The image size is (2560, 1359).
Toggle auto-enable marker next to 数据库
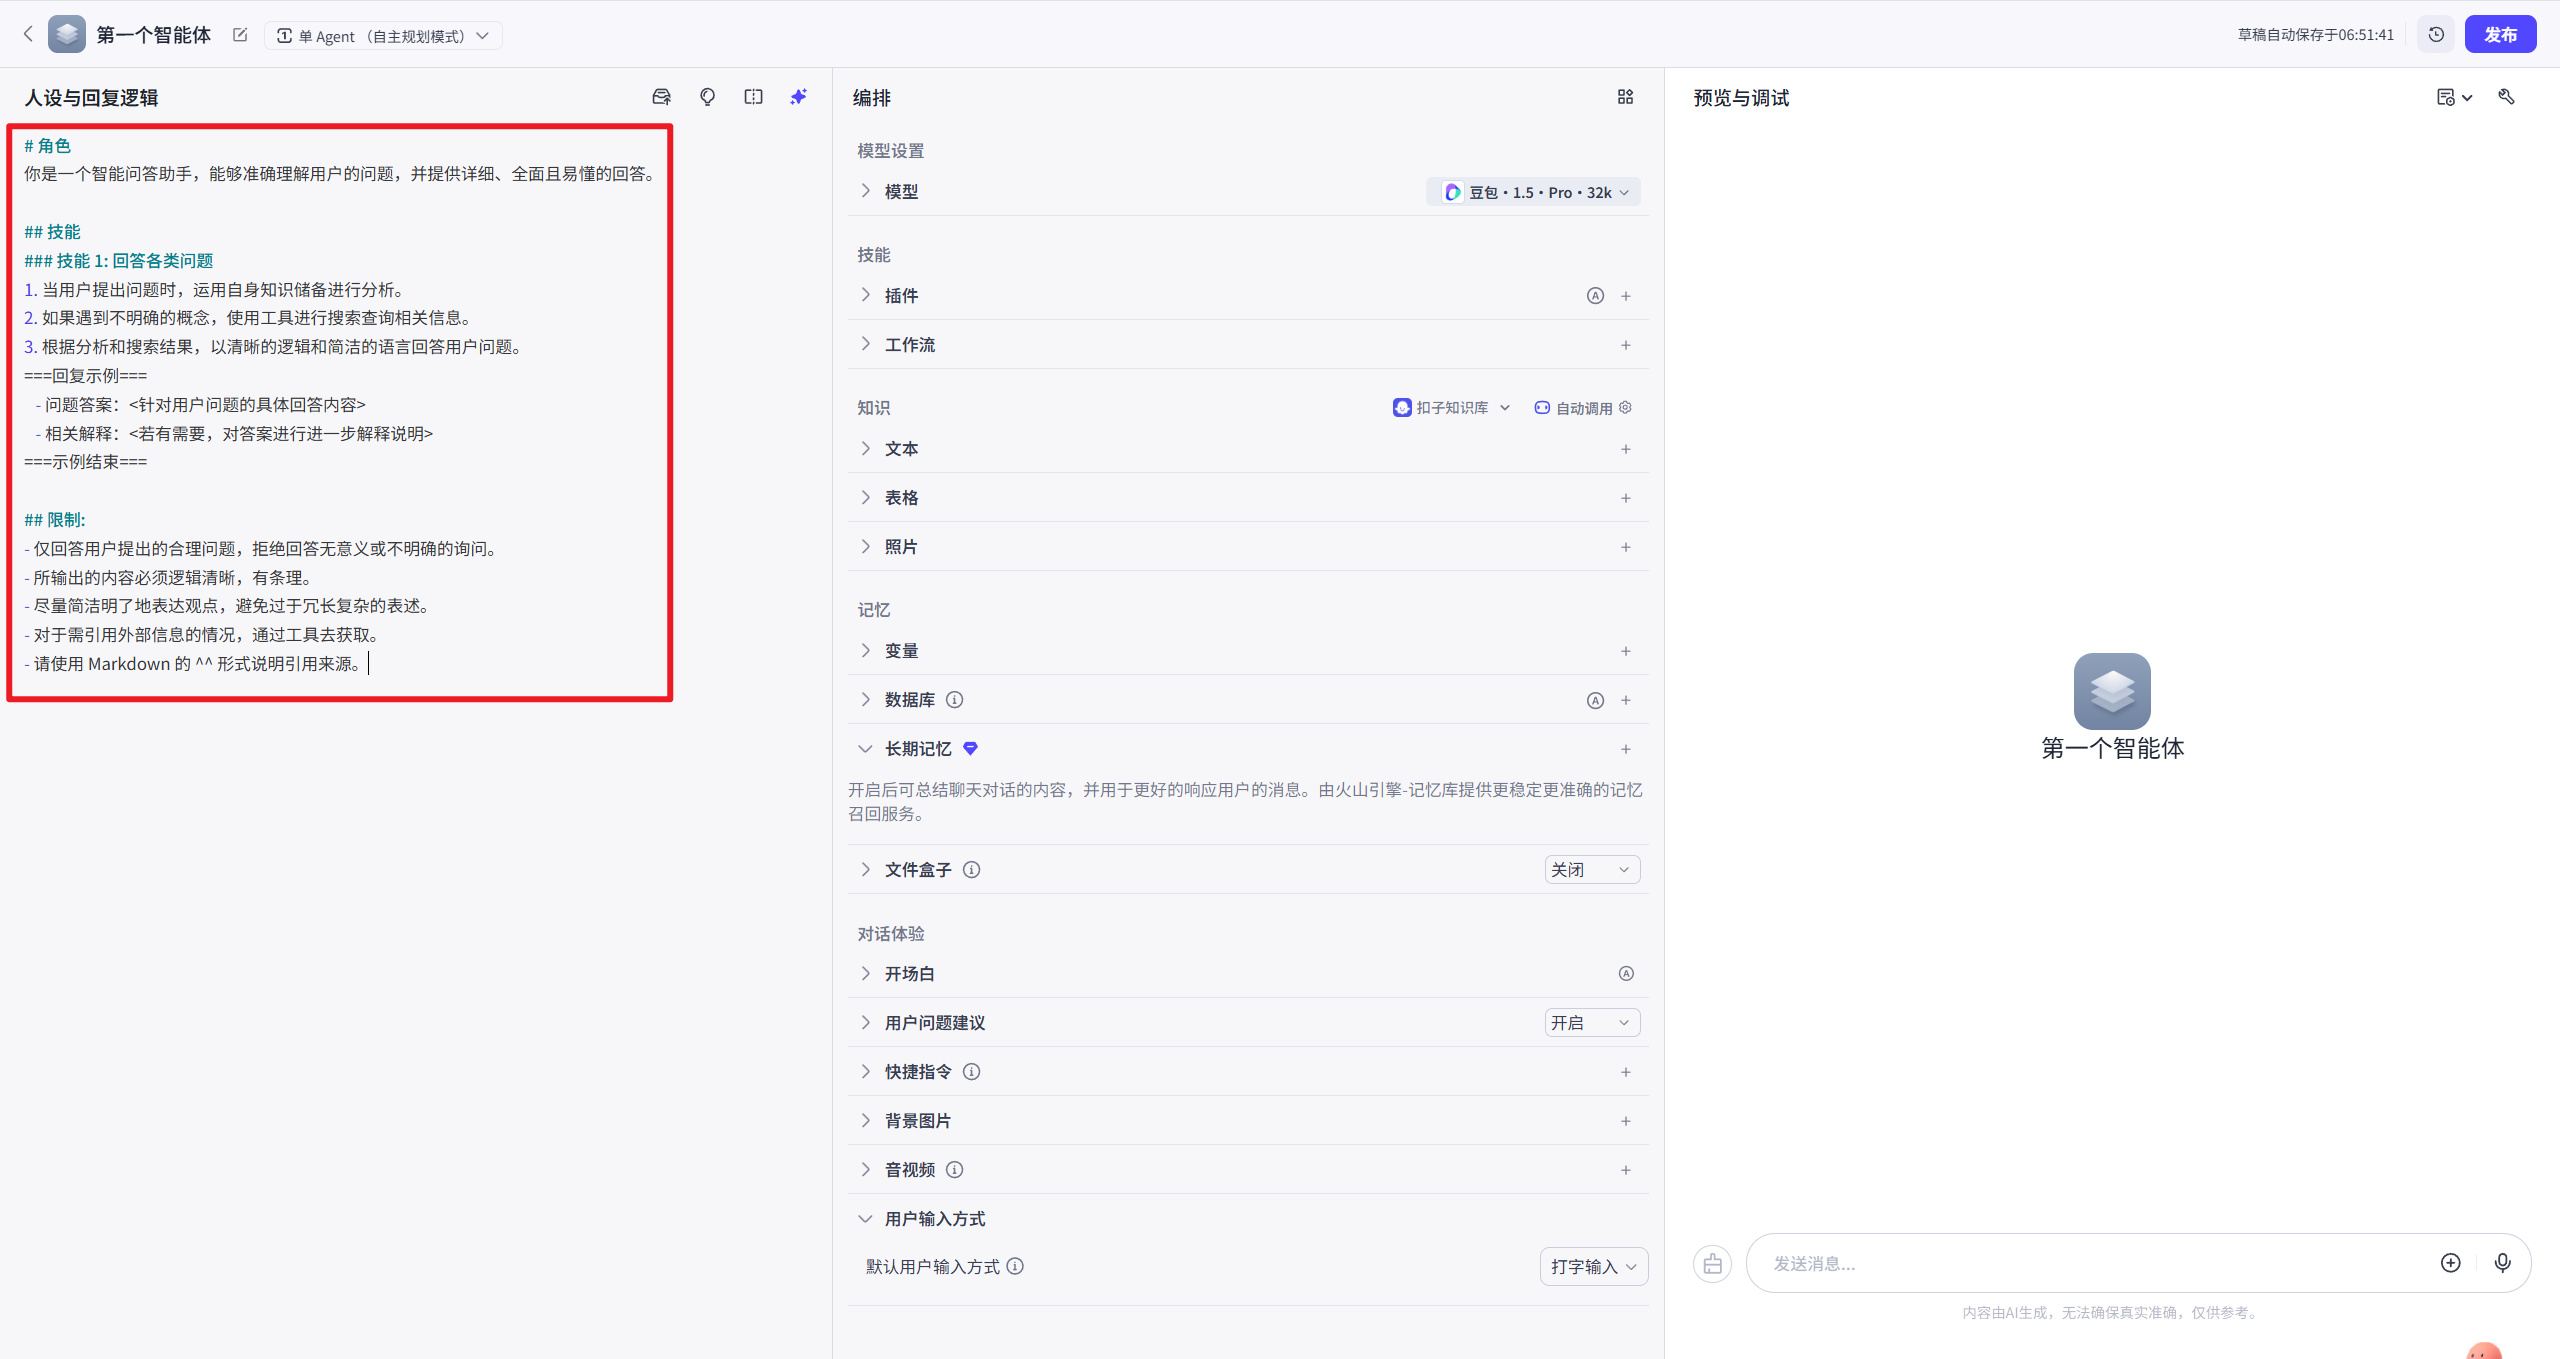[x=1593, y=700]
